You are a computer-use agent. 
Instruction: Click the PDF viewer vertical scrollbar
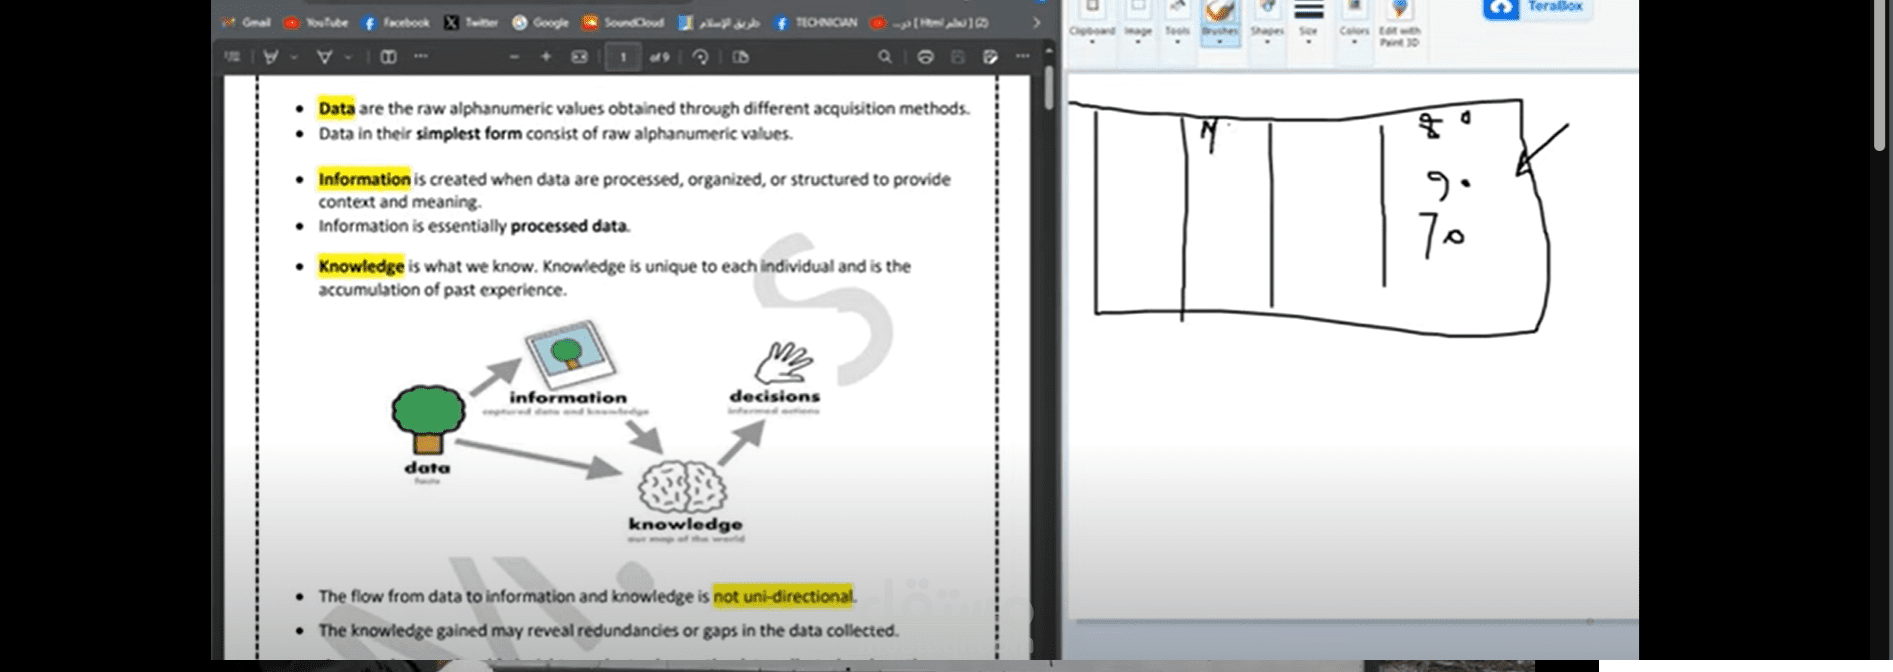(x=1048, y=88)
